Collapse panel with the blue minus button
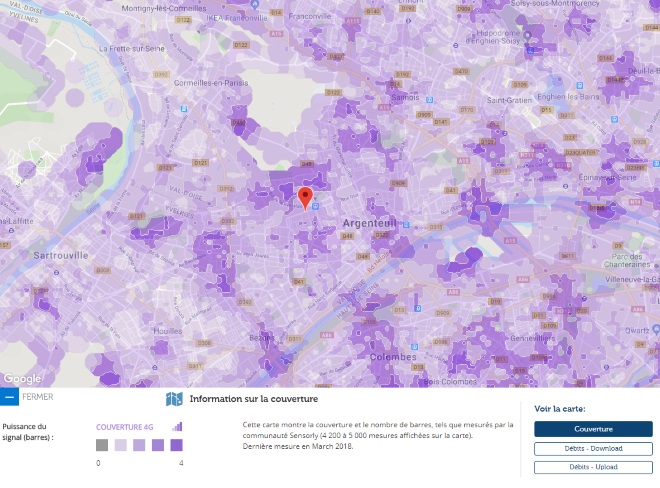Viewport: 660px width, 488px height. [9, 397]
